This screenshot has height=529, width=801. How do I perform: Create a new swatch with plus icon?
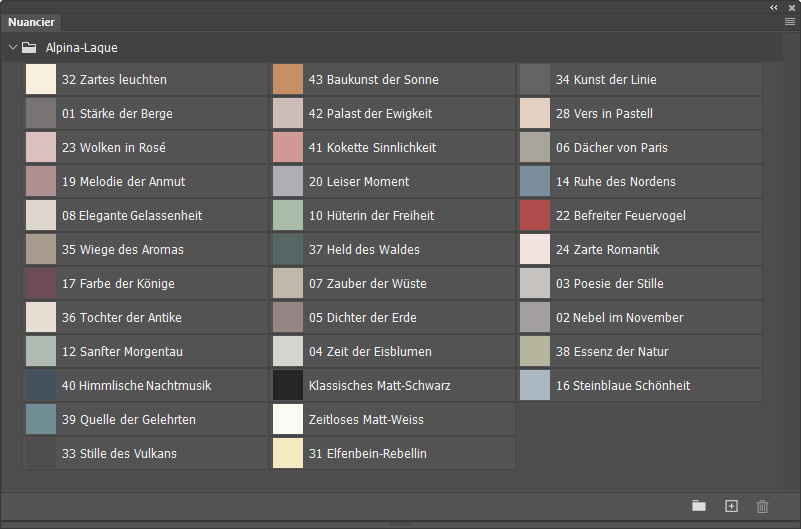click(731, 506)
